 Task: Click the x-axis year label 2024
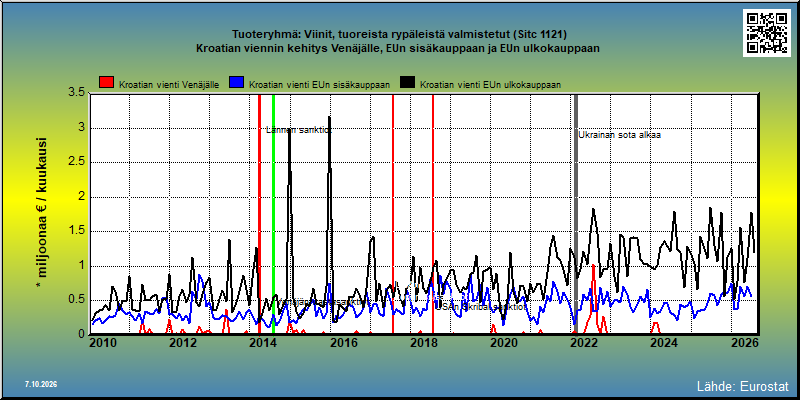[662, 343]
